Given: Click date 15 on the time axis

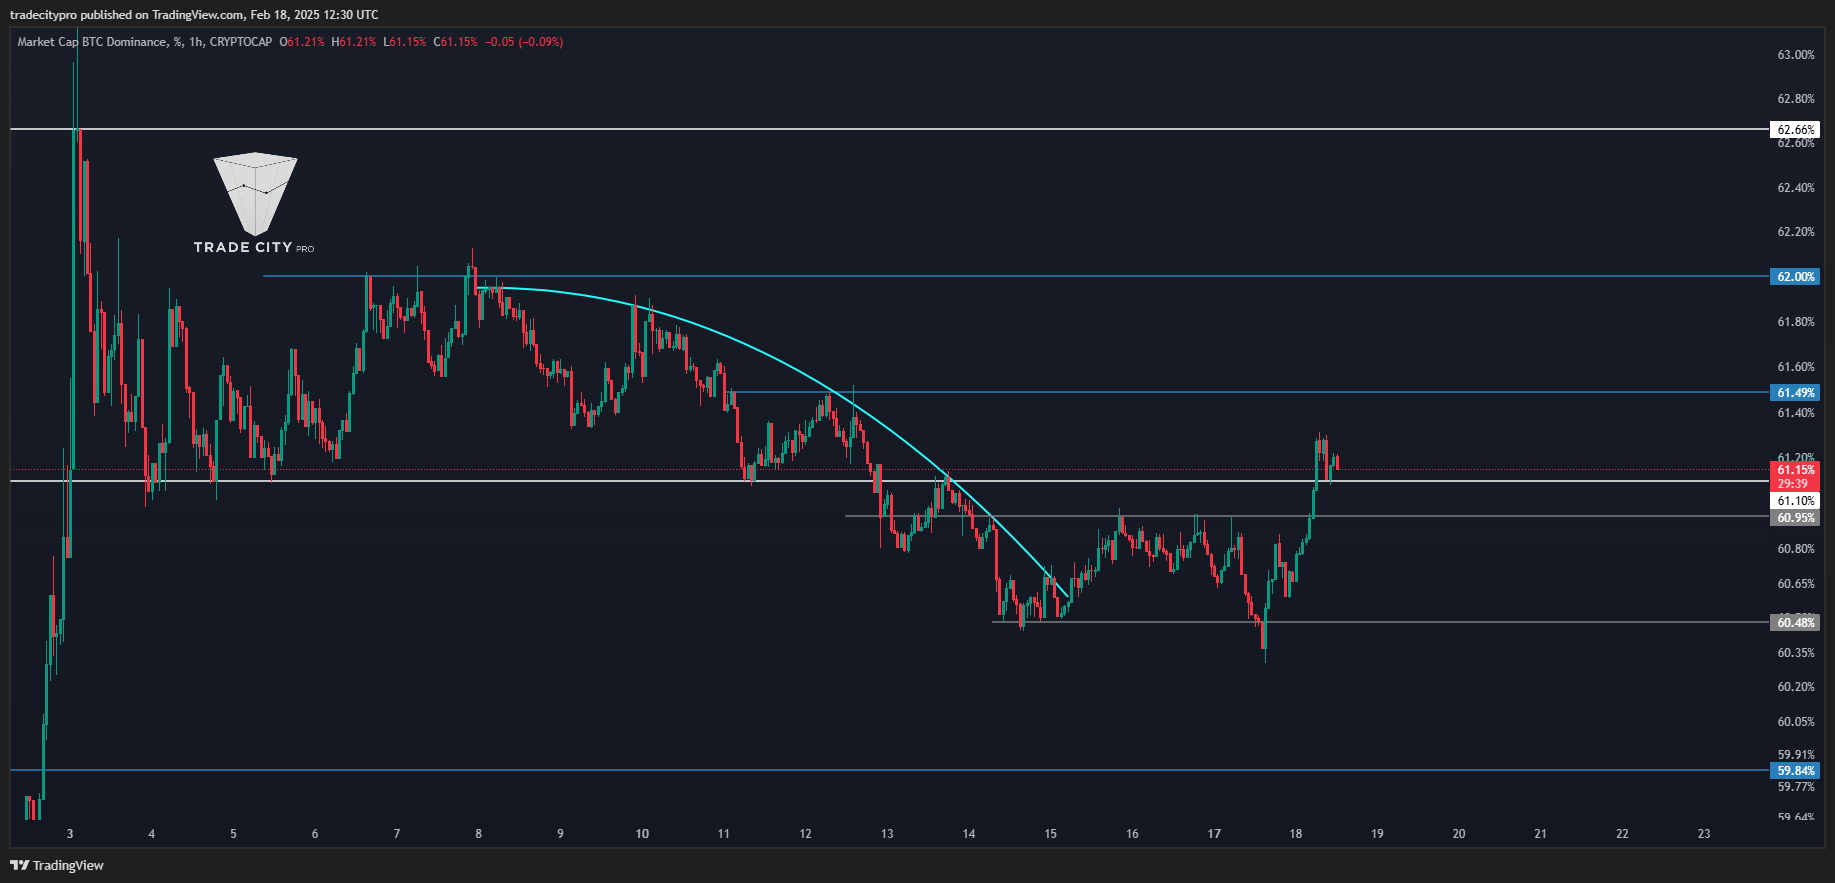Looking at the screenshot, I should [x=1050, y=834].
